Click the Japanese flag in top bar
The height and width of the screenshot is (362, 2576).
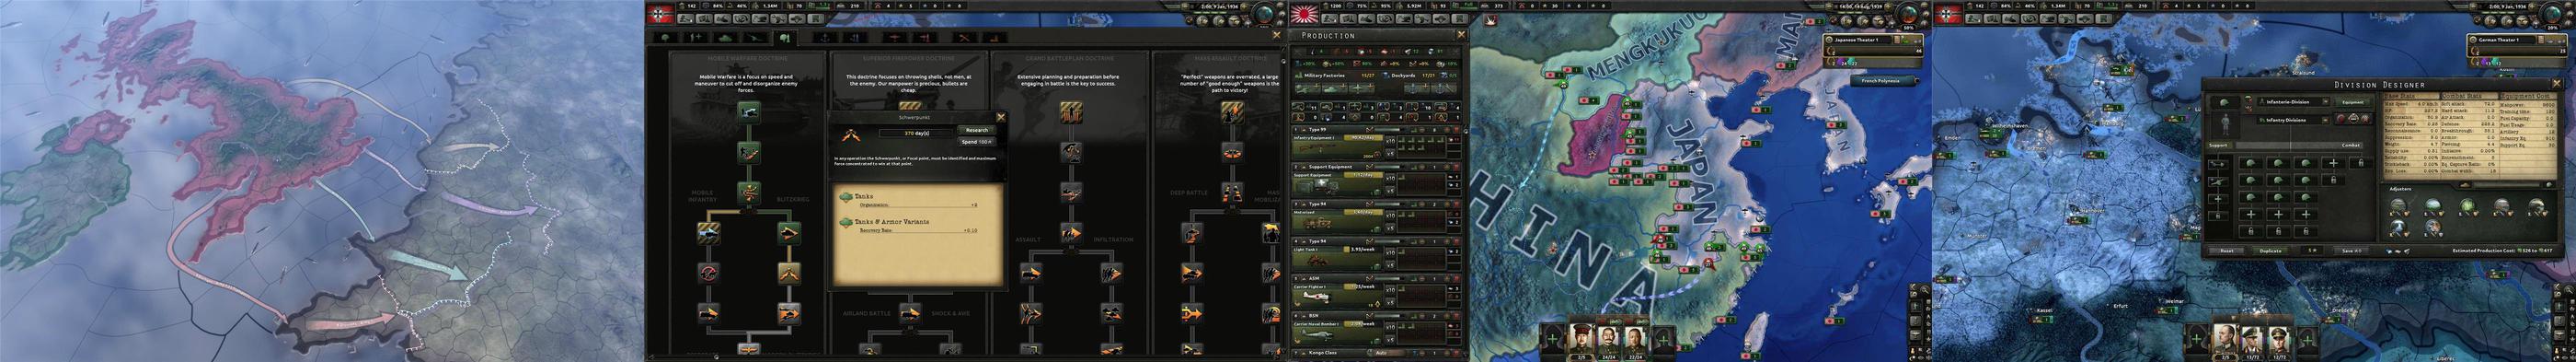[x=1305, y=13]
